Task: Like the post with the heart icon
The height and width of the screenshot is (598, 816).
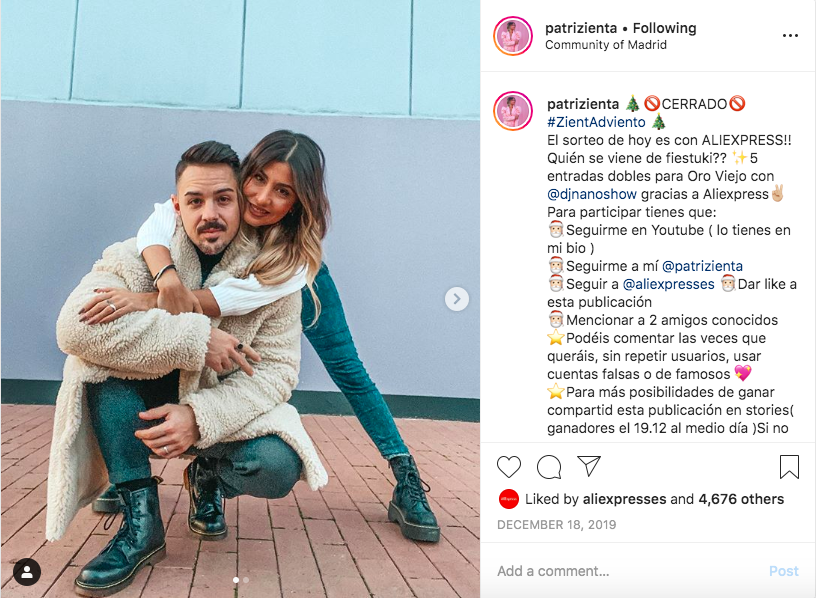Action: [508, 466]
